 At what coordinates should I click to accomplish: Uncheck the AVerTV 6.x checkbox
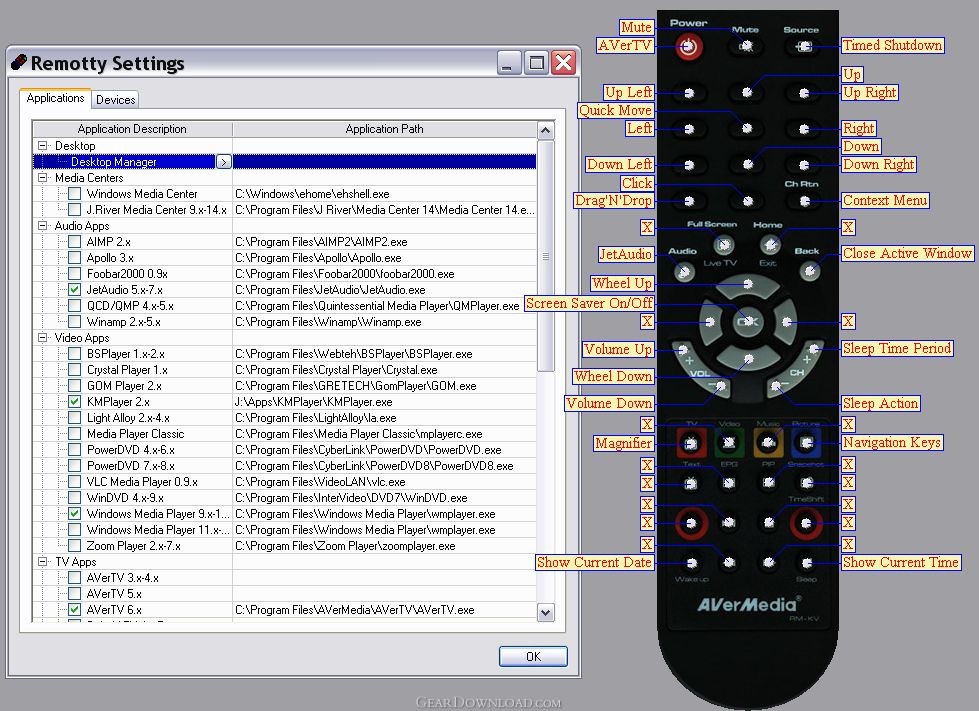point(74,610)
